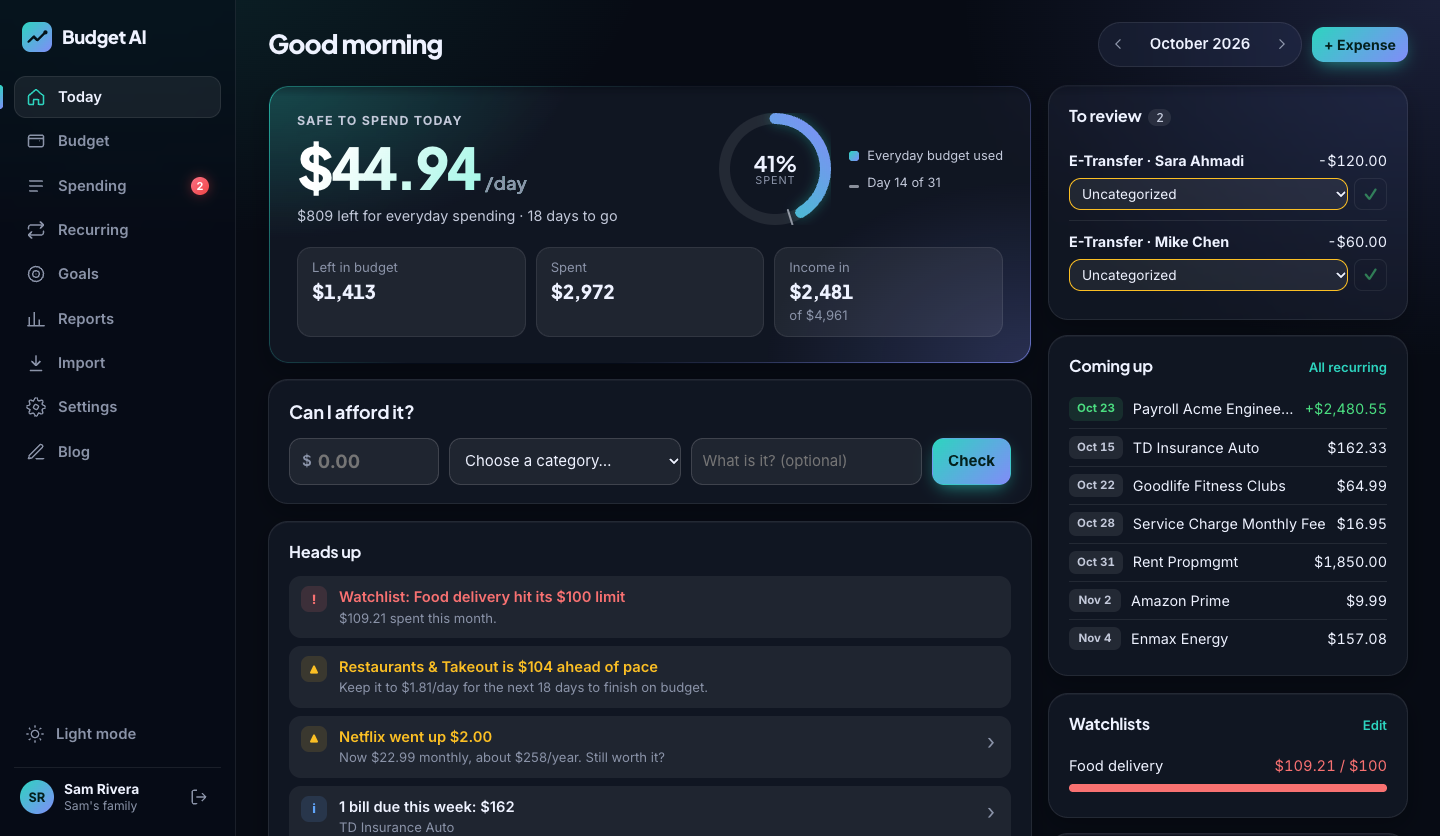Image resolution: width=1440 pixels, height=836 pixels.
Task: Open the Goals menu item
Action: [117, 274]
